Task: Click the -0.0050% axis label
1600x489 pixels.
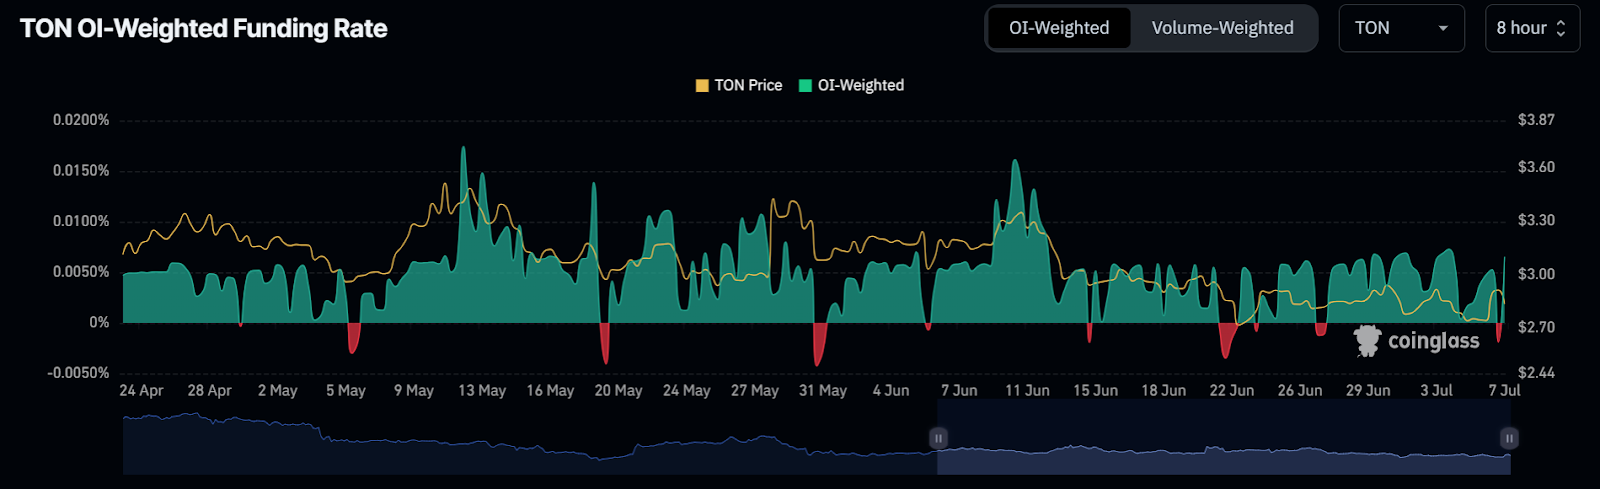Action: pyautogui.click(x=78, y=373)
